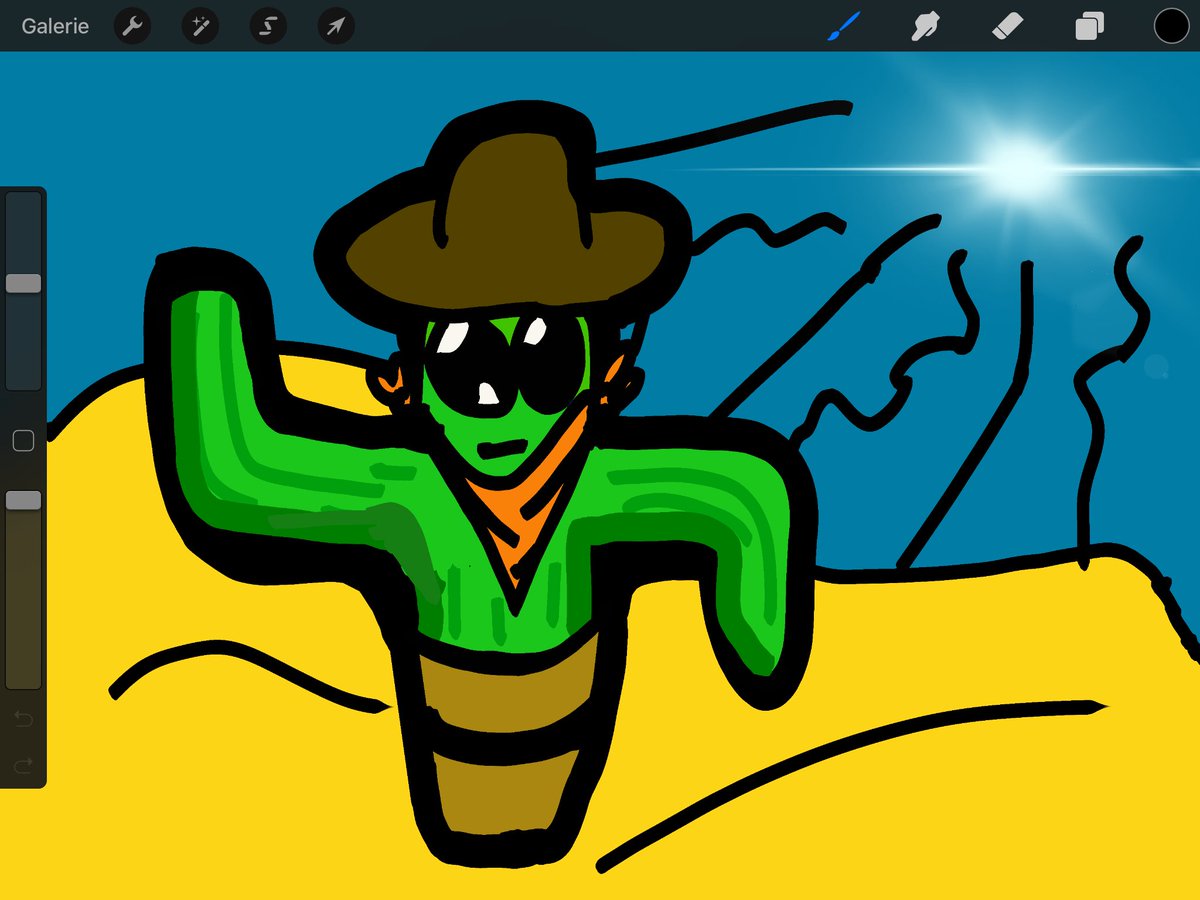1200x900 pixels.
Task: Open the Layers panel
Action: (x=1089, y=26)
